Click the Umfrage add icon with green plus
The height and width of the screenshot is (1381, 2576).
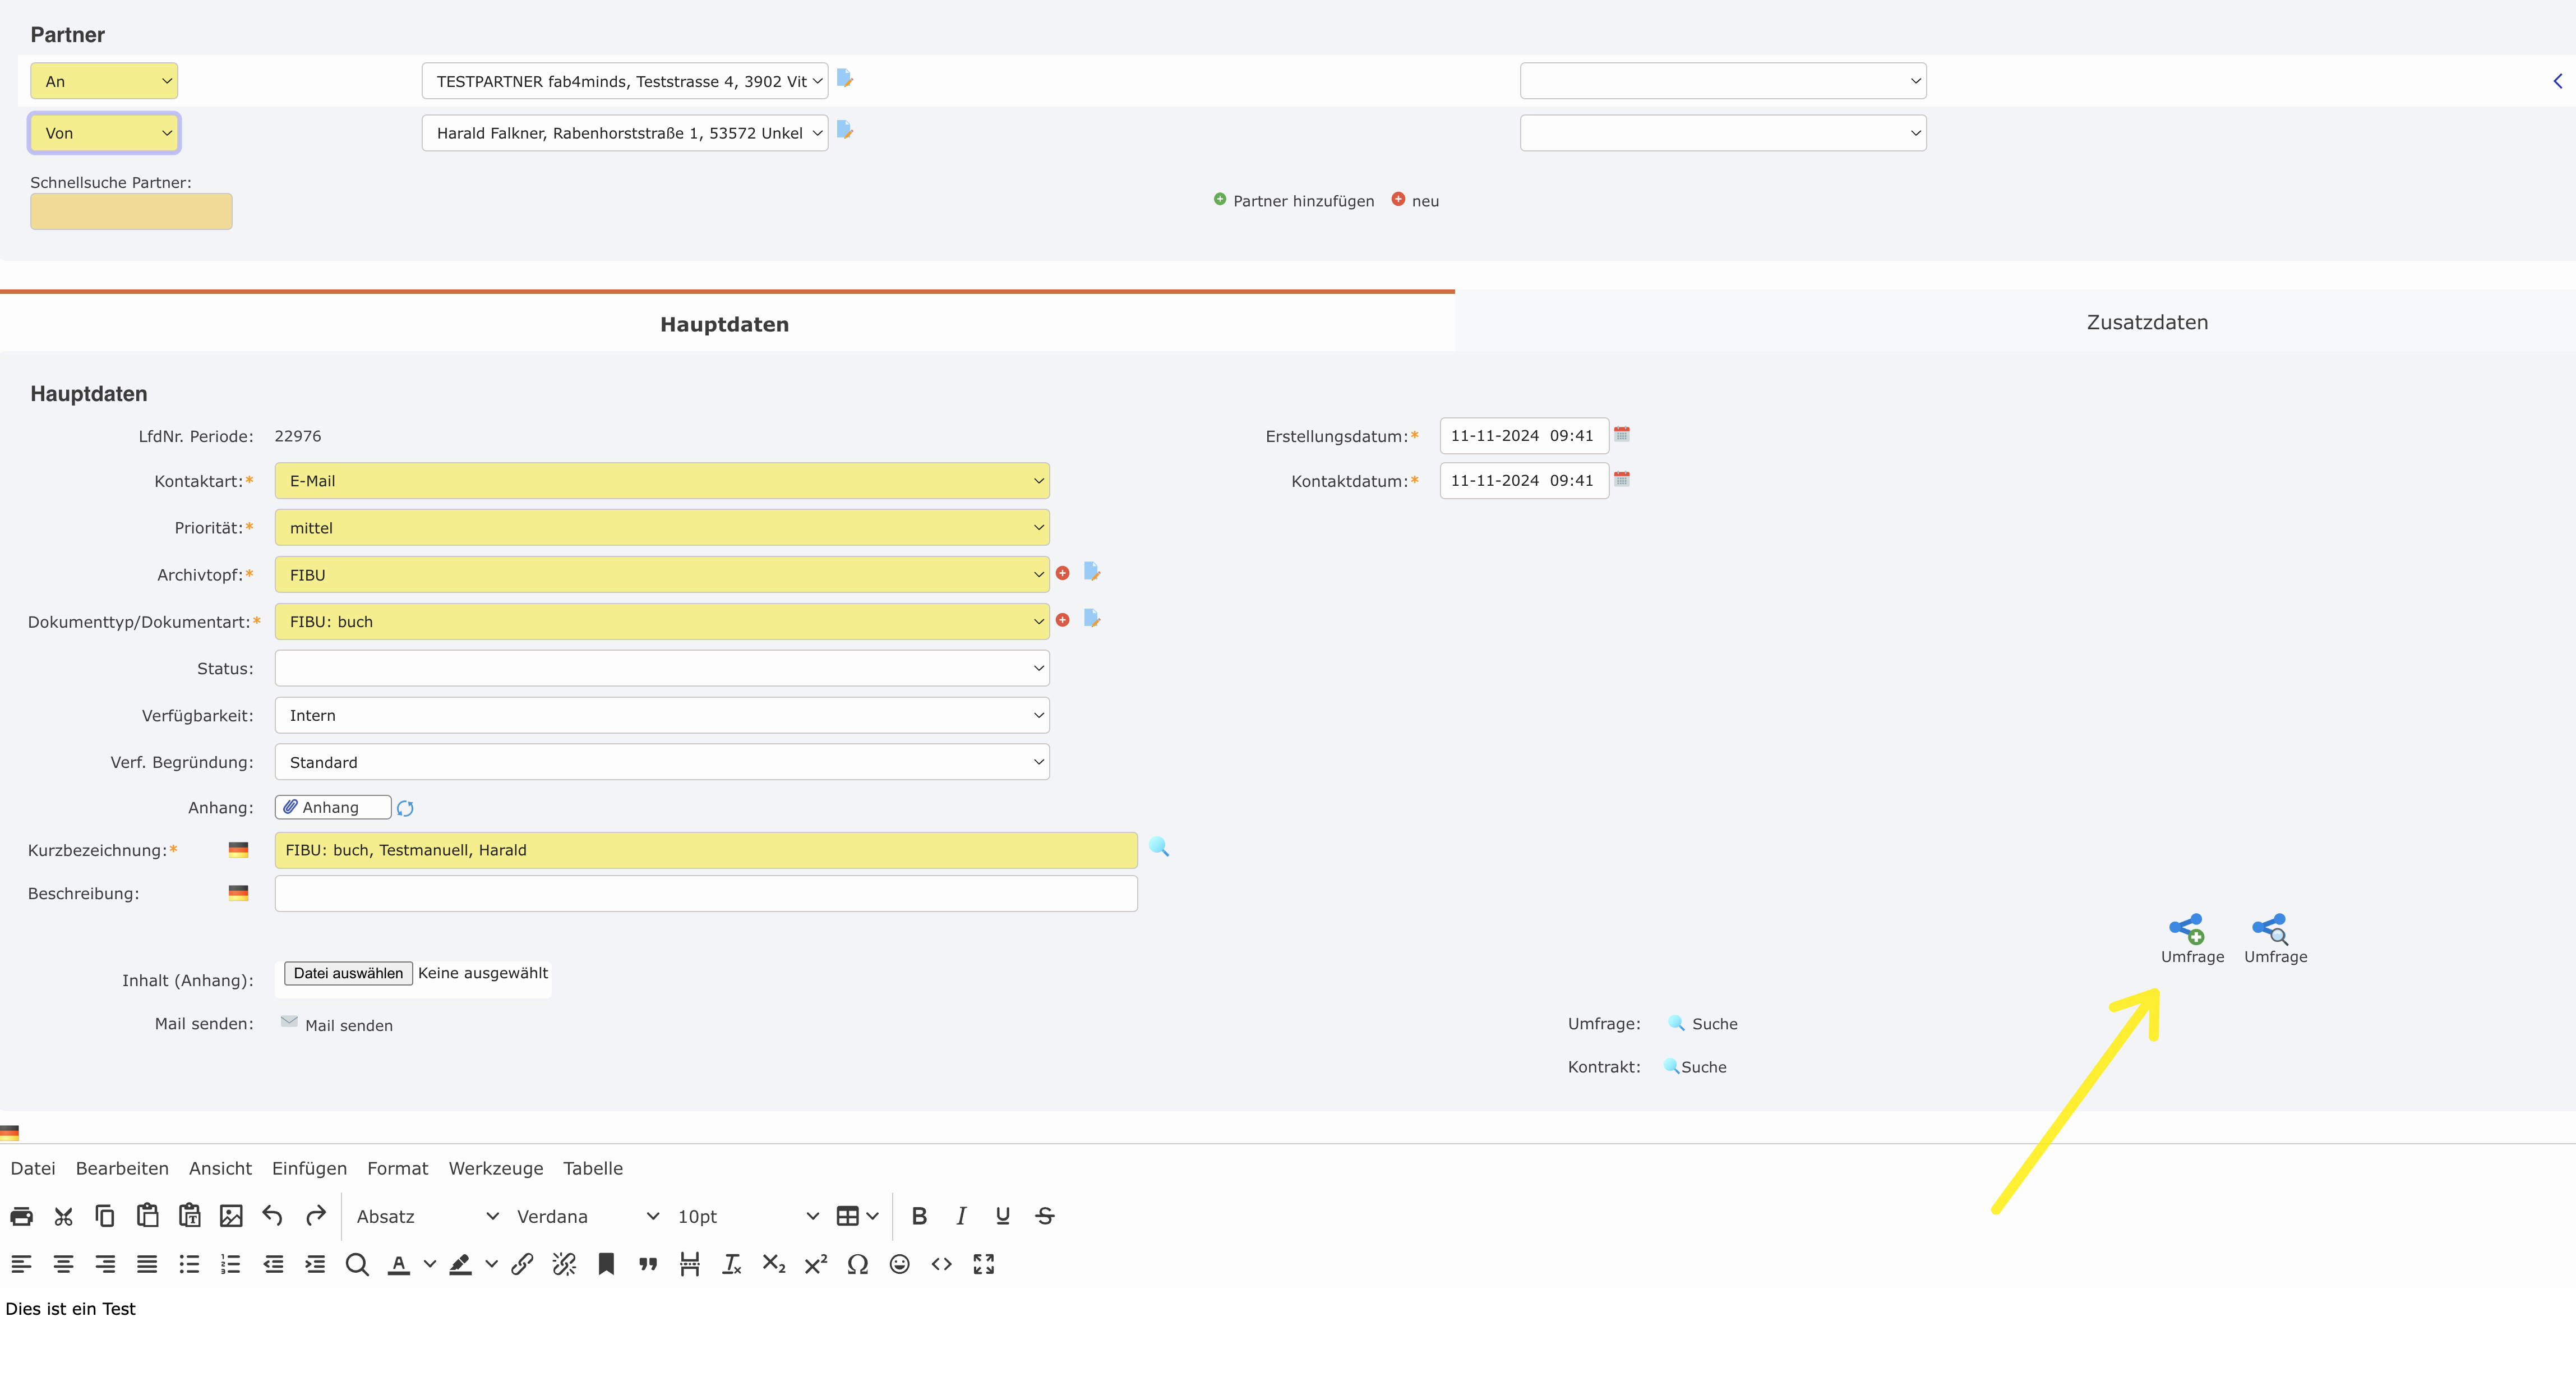point(2188,928)
